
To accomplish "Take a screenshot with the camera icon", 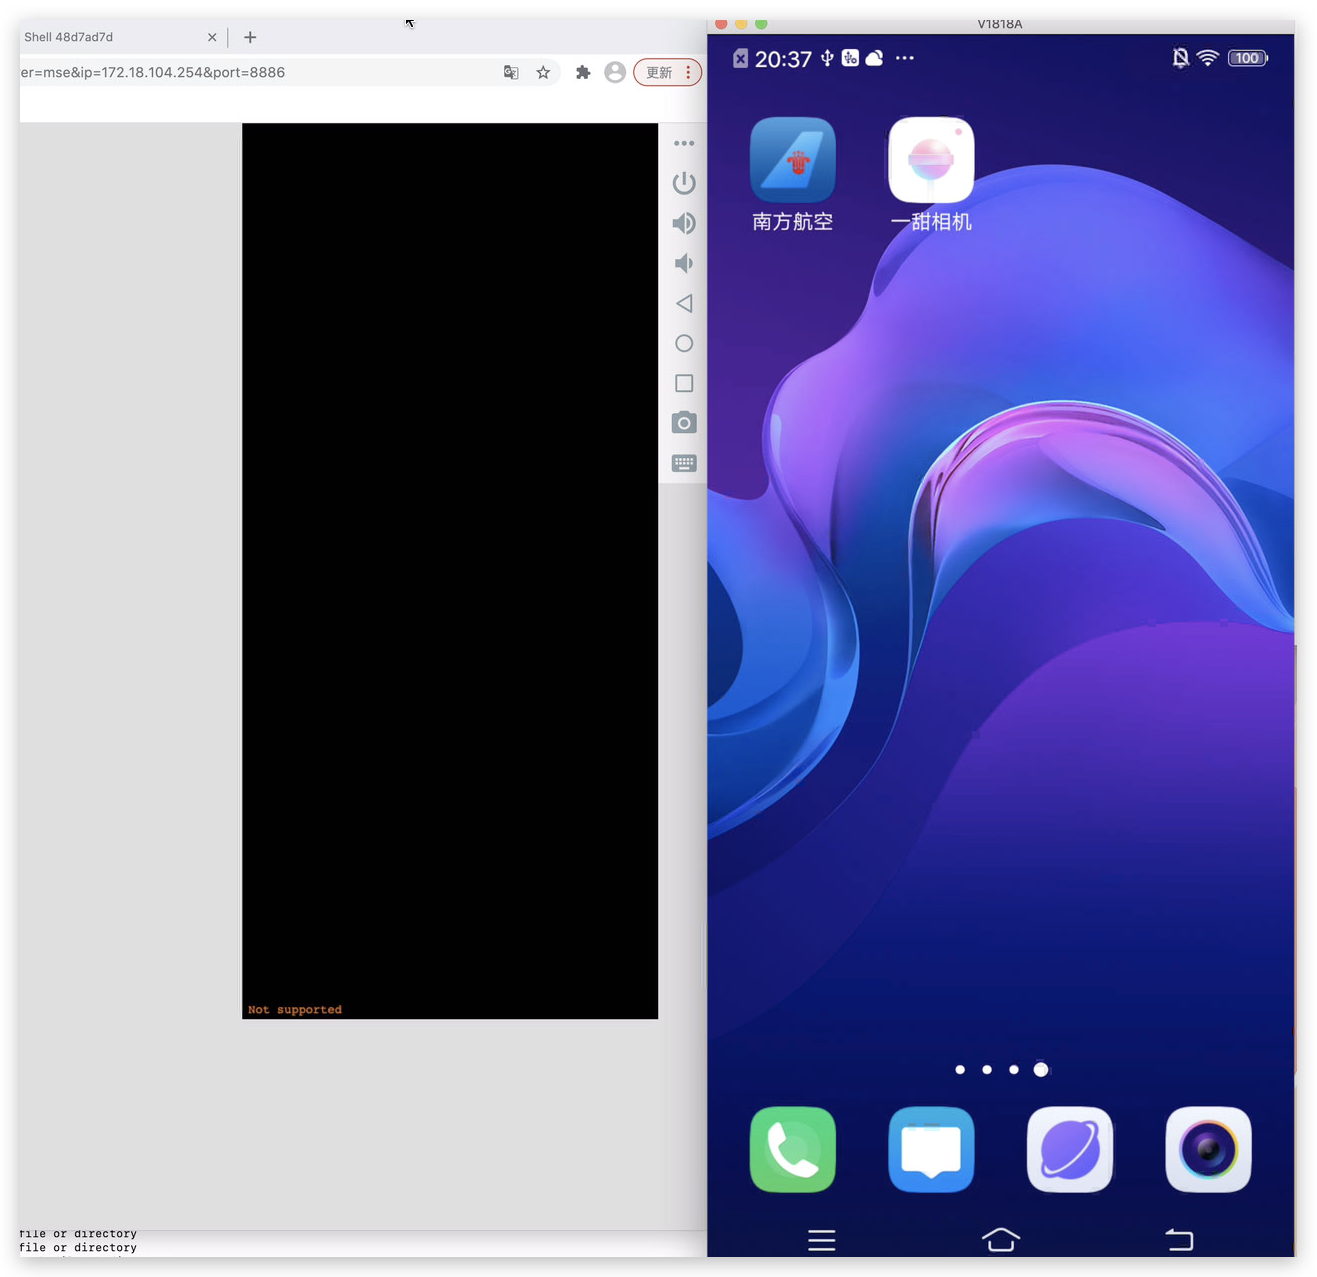I will tap(684, 423).
